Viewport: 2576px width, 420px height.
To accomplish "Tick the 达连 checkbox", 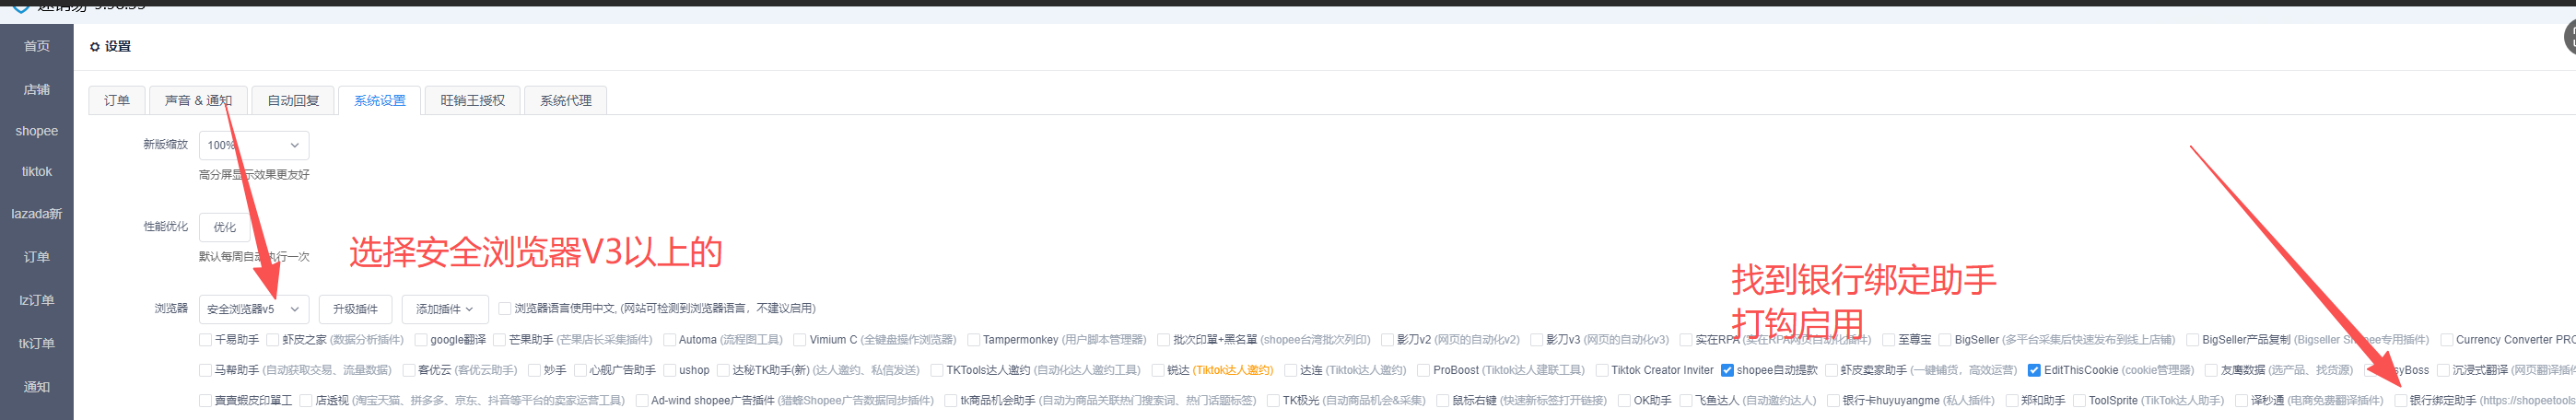I will [1291, 370].
